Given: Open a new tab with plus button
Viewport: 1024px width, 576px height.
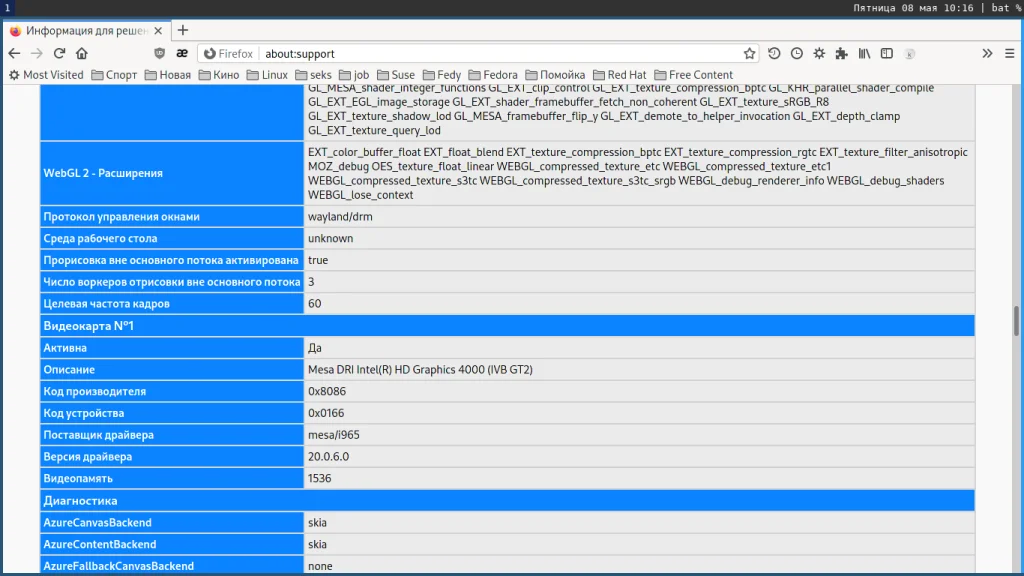Looking at the screenshot, I should 183,30.
